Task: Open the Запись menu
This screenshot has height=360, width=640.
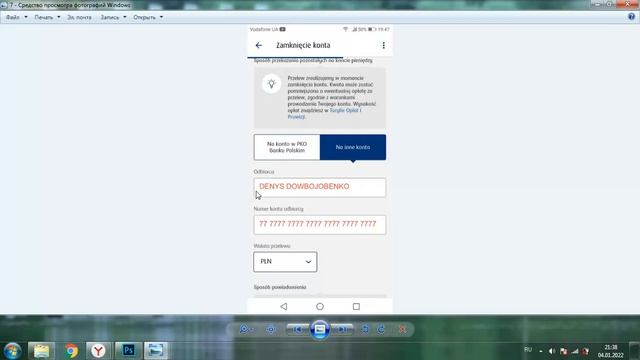Action: (x=113, y=17)
